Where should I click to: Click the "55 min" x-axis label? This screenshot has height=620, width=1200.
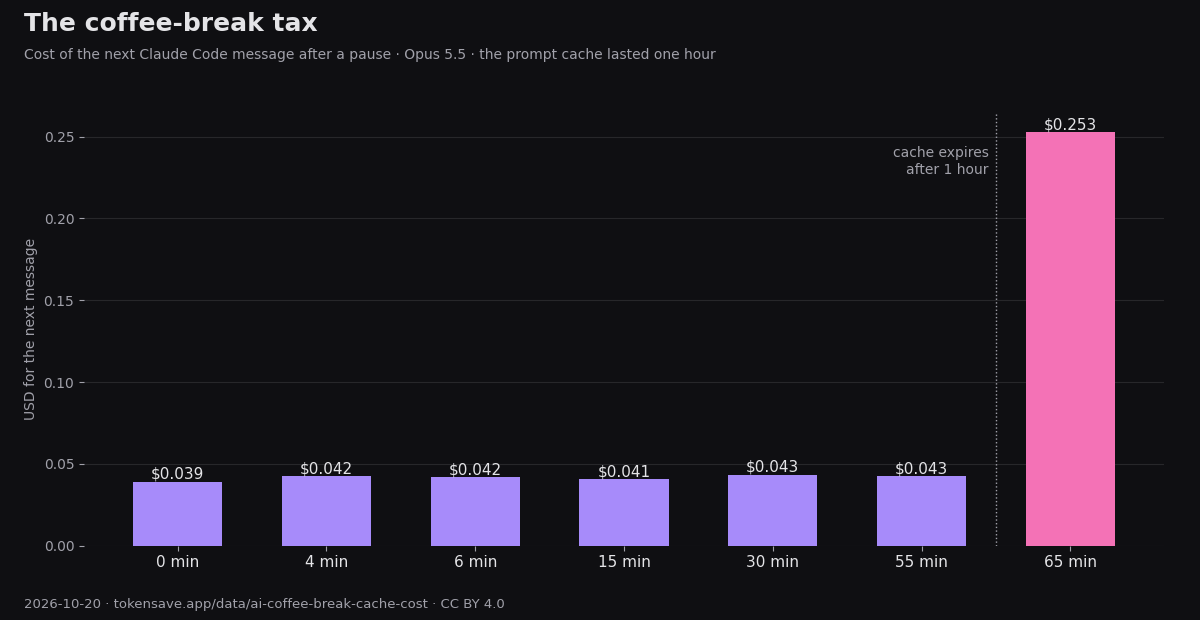click(x=921, y=562)
